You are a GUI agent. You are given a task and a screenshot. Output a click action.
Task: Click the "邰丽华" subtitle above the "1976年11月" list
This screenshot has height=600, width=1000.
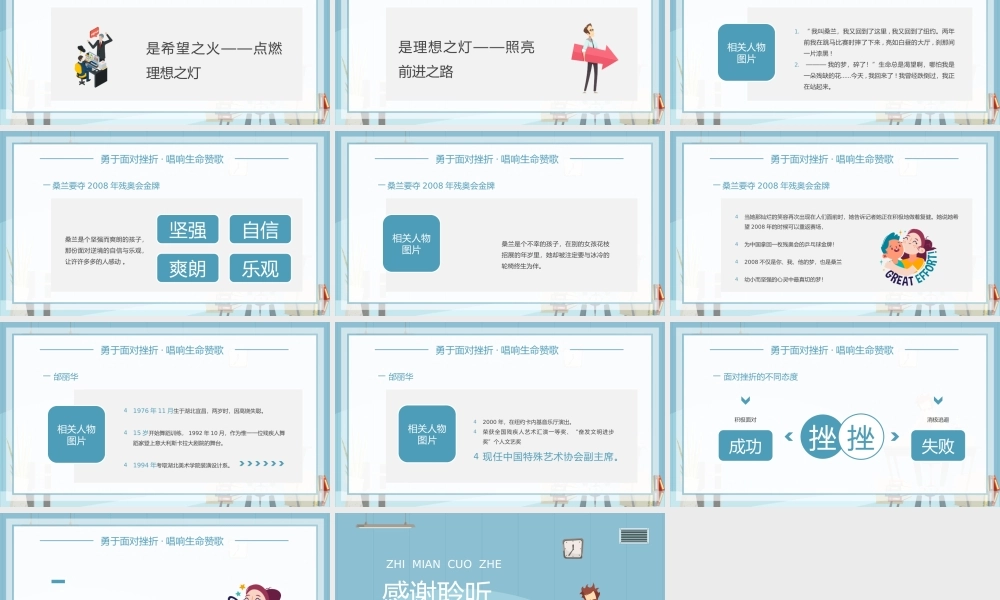click(x=66, y=377)
